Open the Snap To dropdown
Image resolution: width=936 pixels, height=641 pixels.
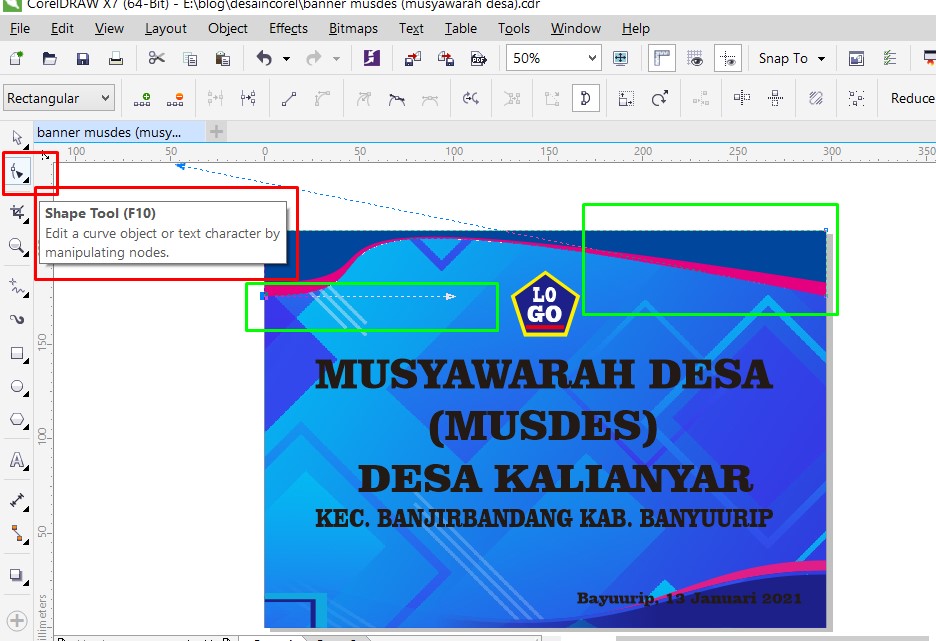[790, 58]
